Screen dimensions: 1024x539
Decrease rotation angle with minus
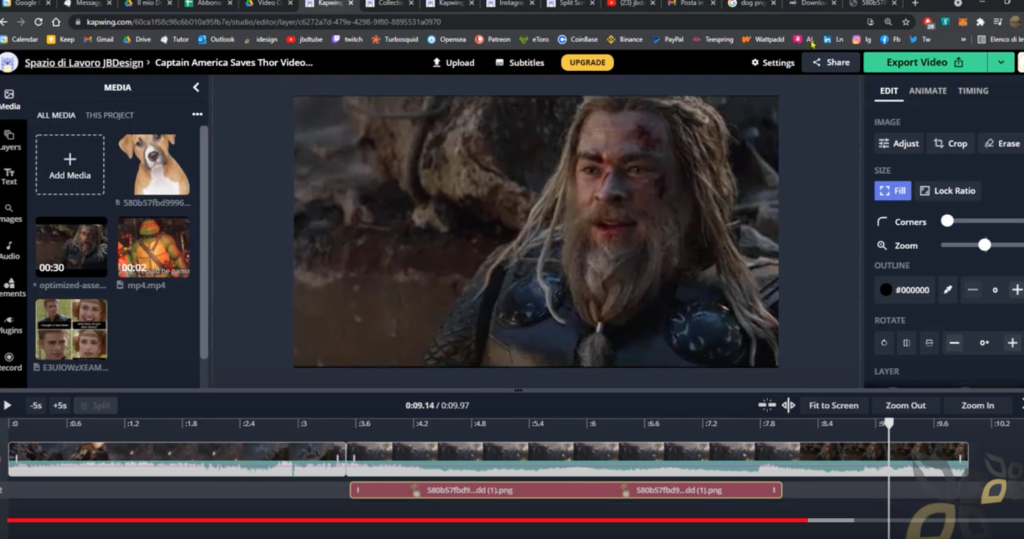(954, 342)
